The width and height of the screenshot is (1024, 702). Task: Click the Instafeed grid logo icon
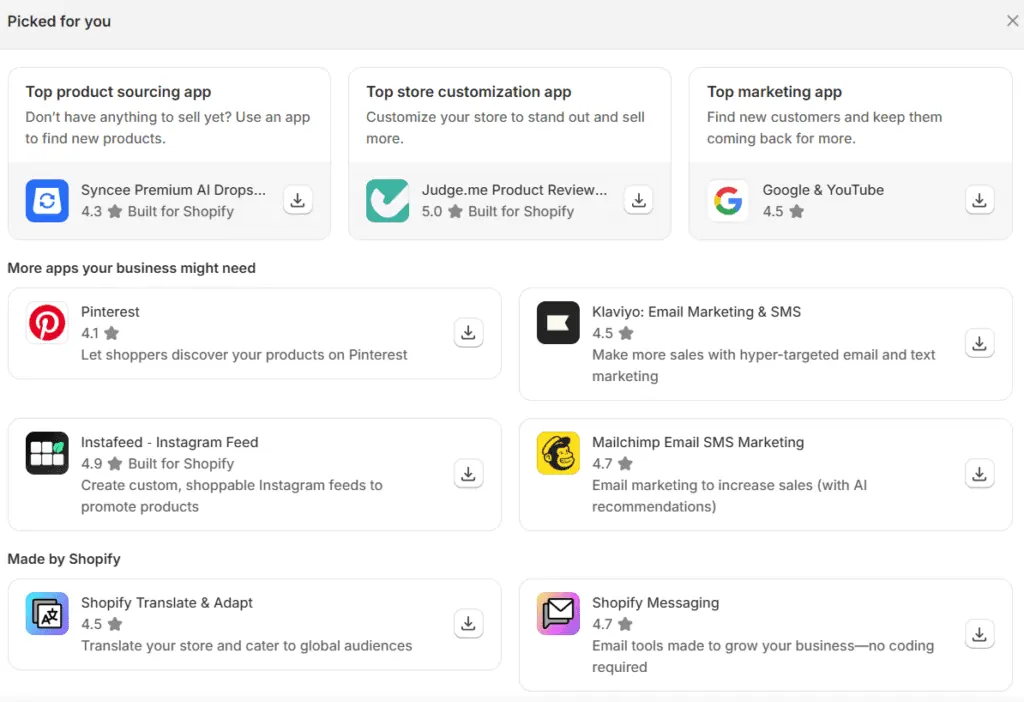click(47, 453)
